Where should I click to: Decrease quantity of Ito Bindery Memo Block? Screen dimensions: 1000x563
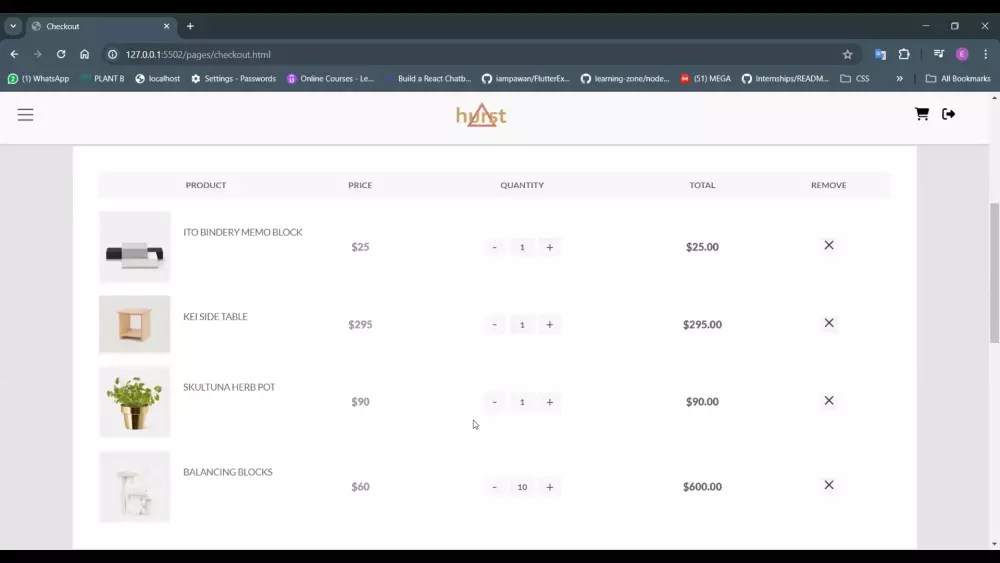tap(494, 247)
